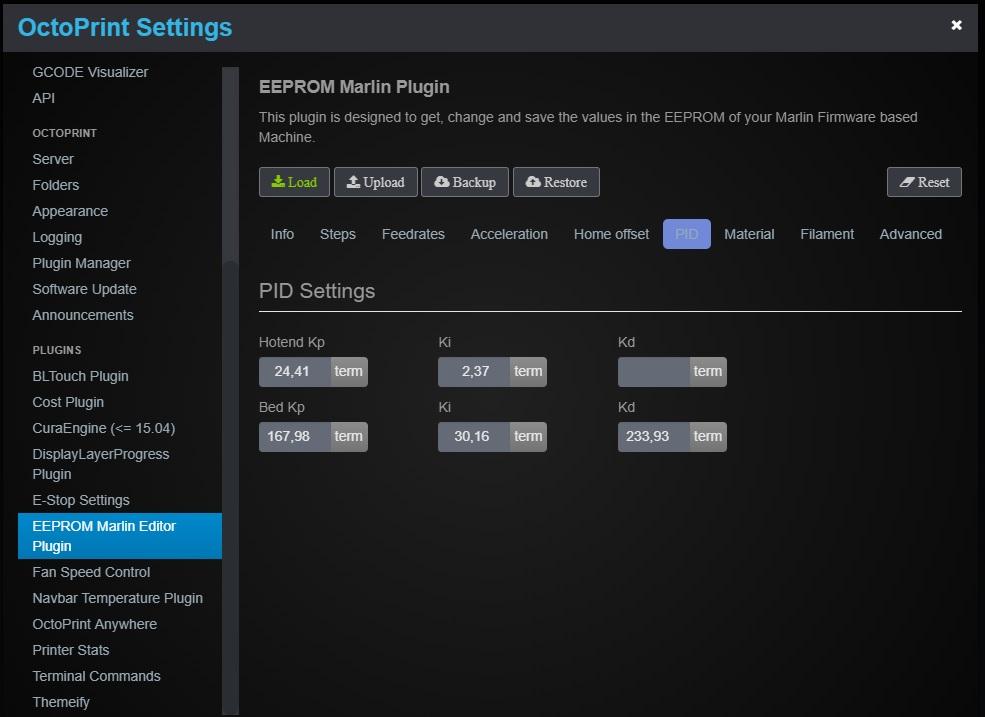Open the Filament tab
Image resolution: width=985 pixels, height=717 pixels.
click(x=827, y=234)
